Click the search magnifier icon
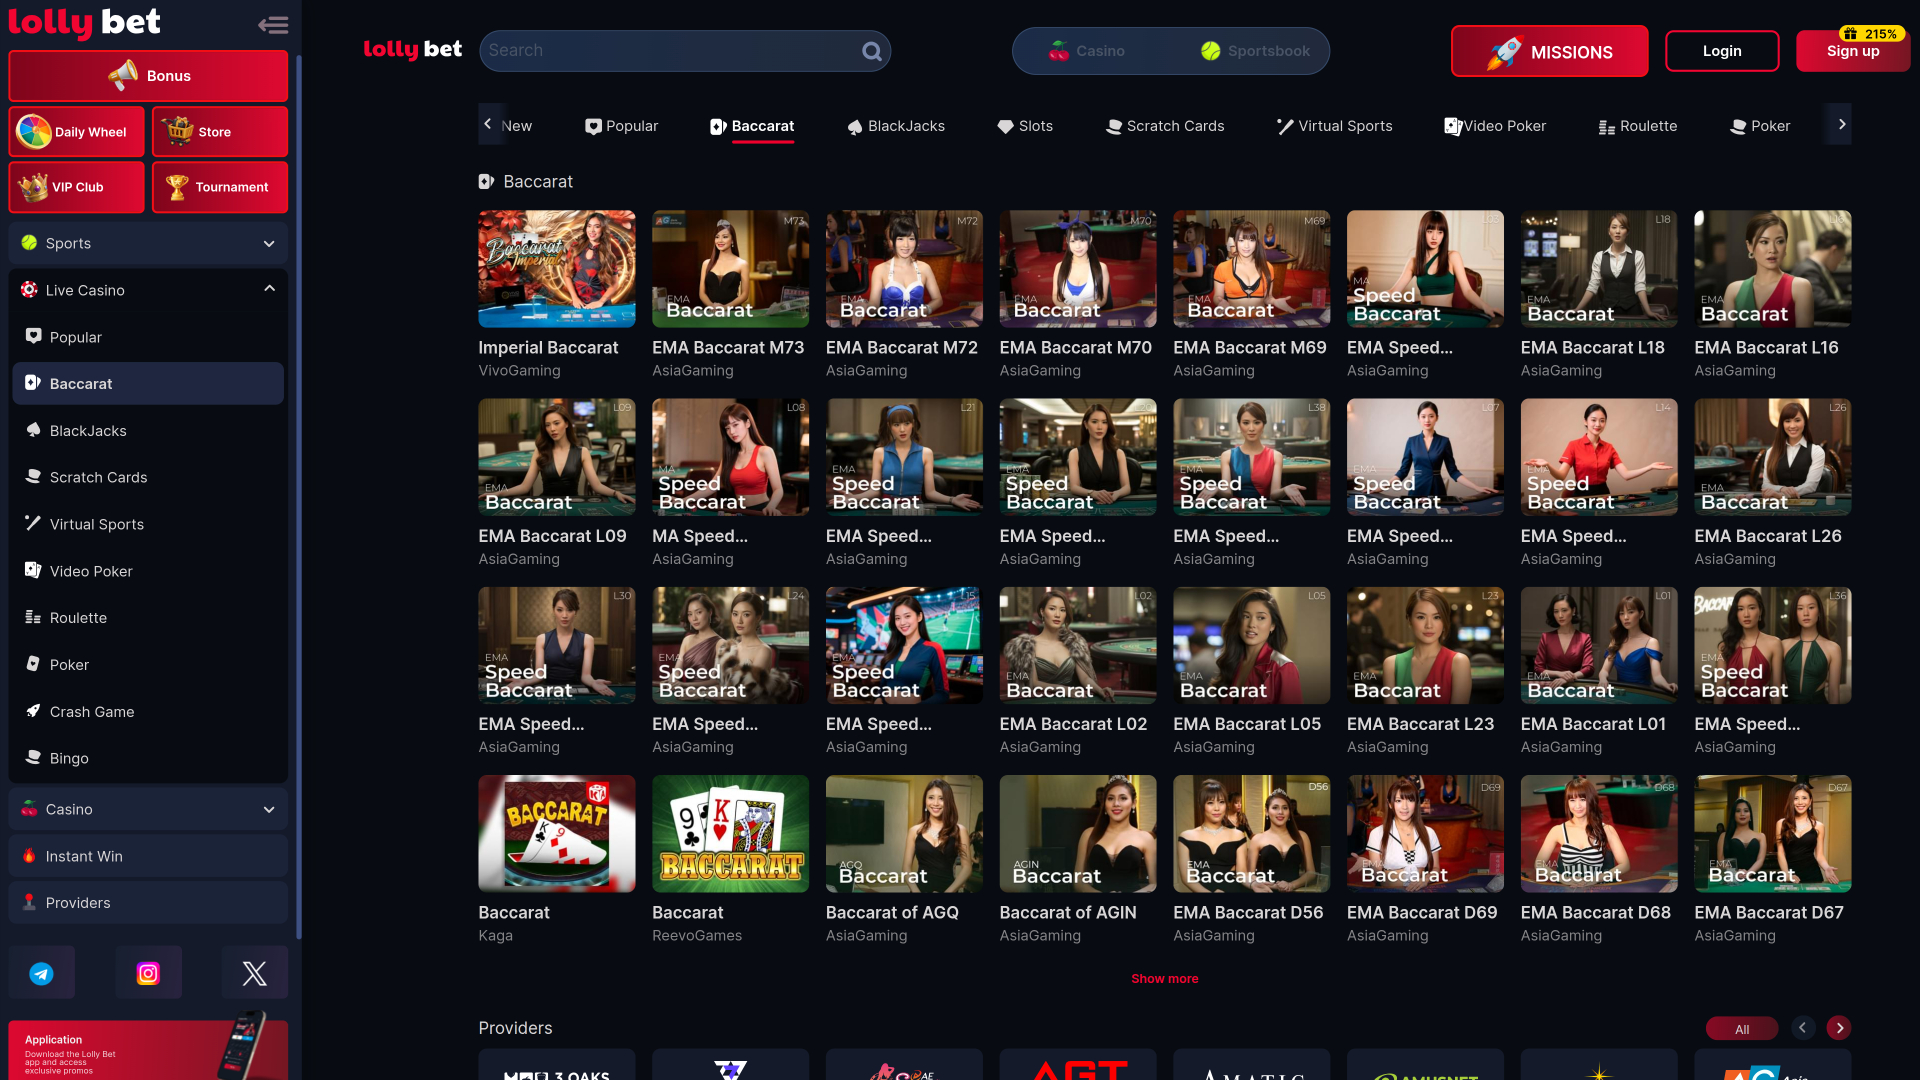Viewport: 1920px width, 1080px height. click(x=870, y=50)
